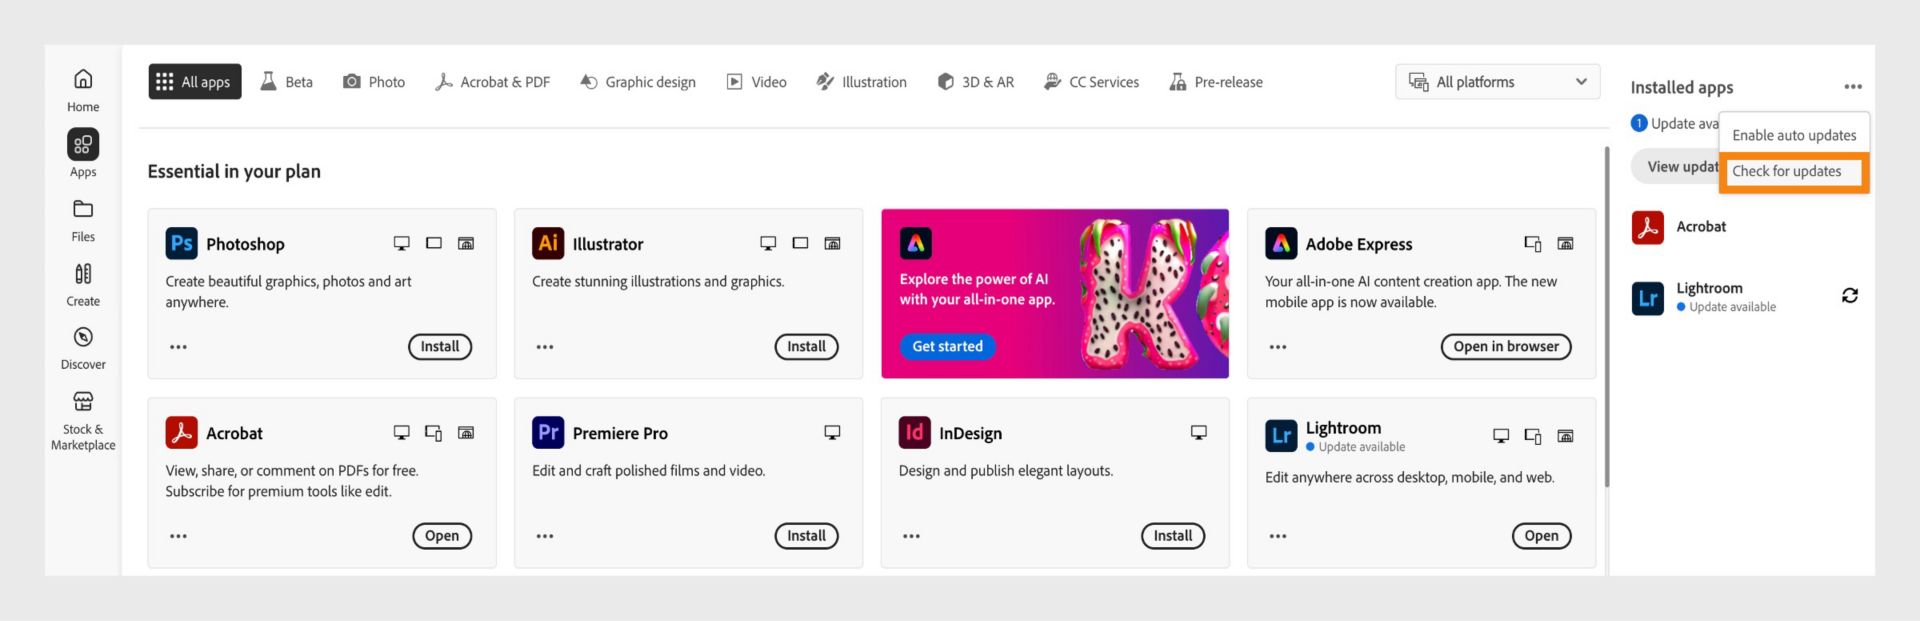
Task: Open the Create sidebar section
Action: point(83,275)
